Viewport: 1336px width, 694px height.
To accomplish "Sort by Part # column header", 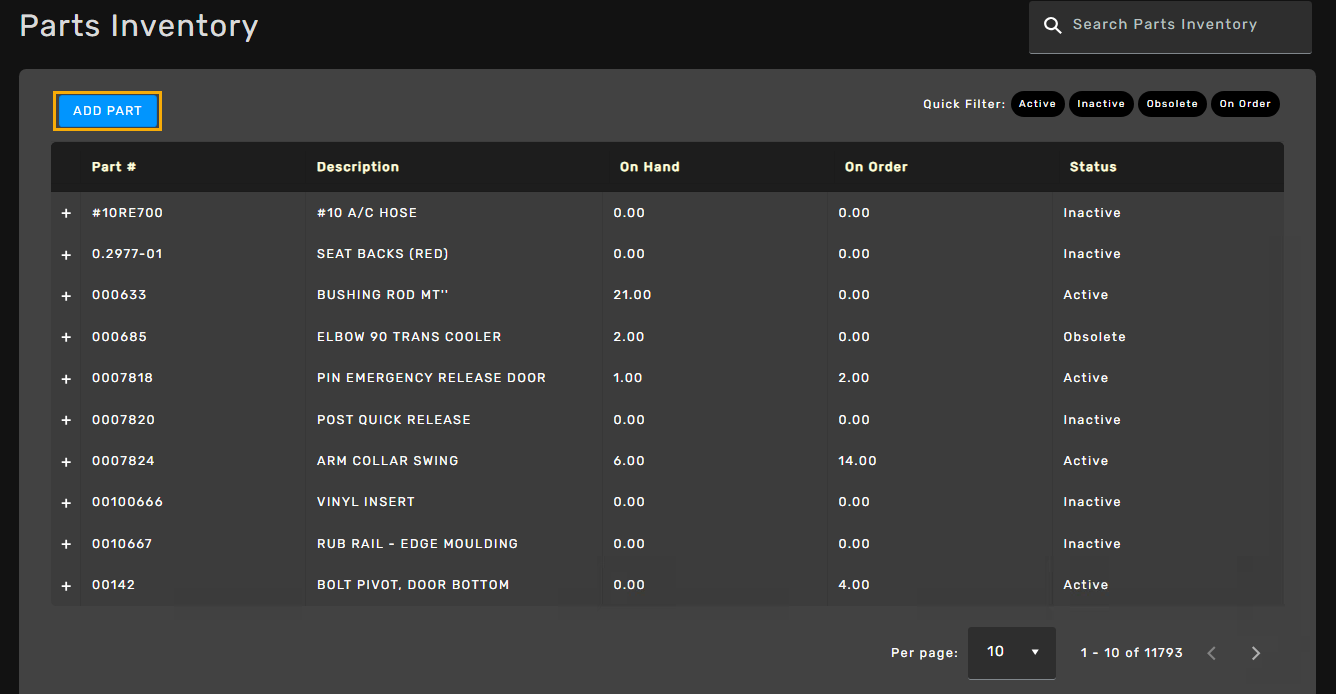I will coord(114,167).
